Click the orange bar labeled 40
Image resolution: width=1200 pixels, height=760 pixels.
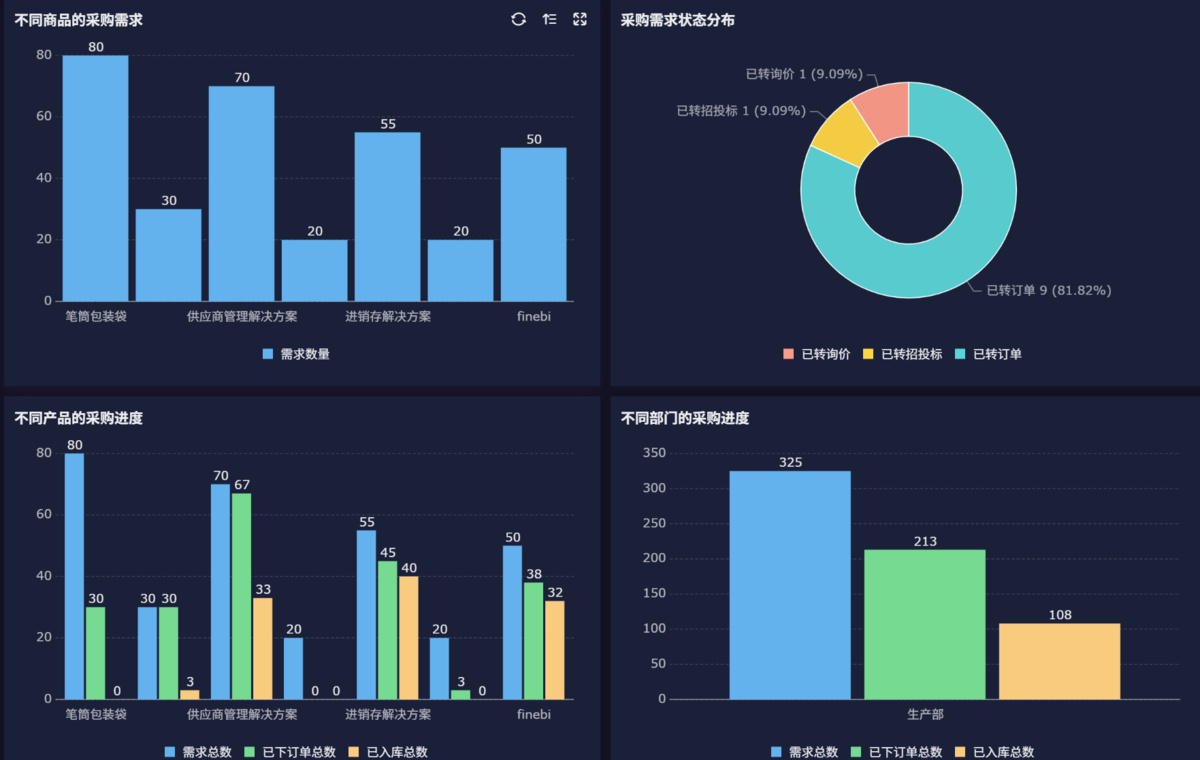click(408, 638)
